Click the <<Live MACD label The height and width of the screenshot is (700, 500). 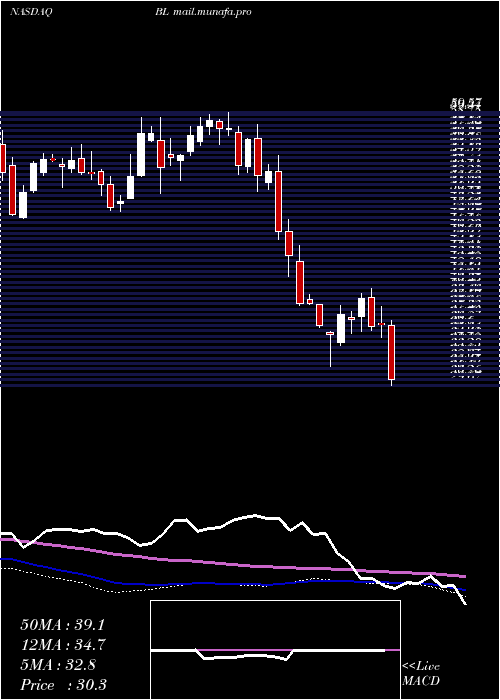click(421, 674)
